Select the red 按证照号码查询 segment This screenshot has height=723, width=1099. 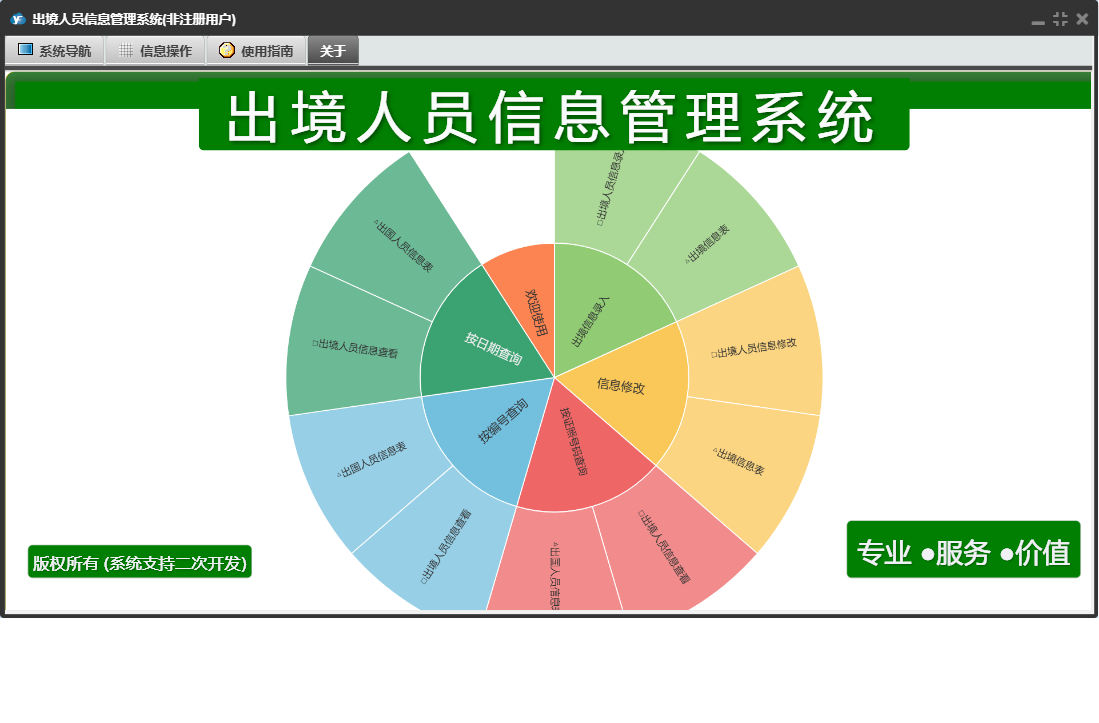[x=575, y=448]
